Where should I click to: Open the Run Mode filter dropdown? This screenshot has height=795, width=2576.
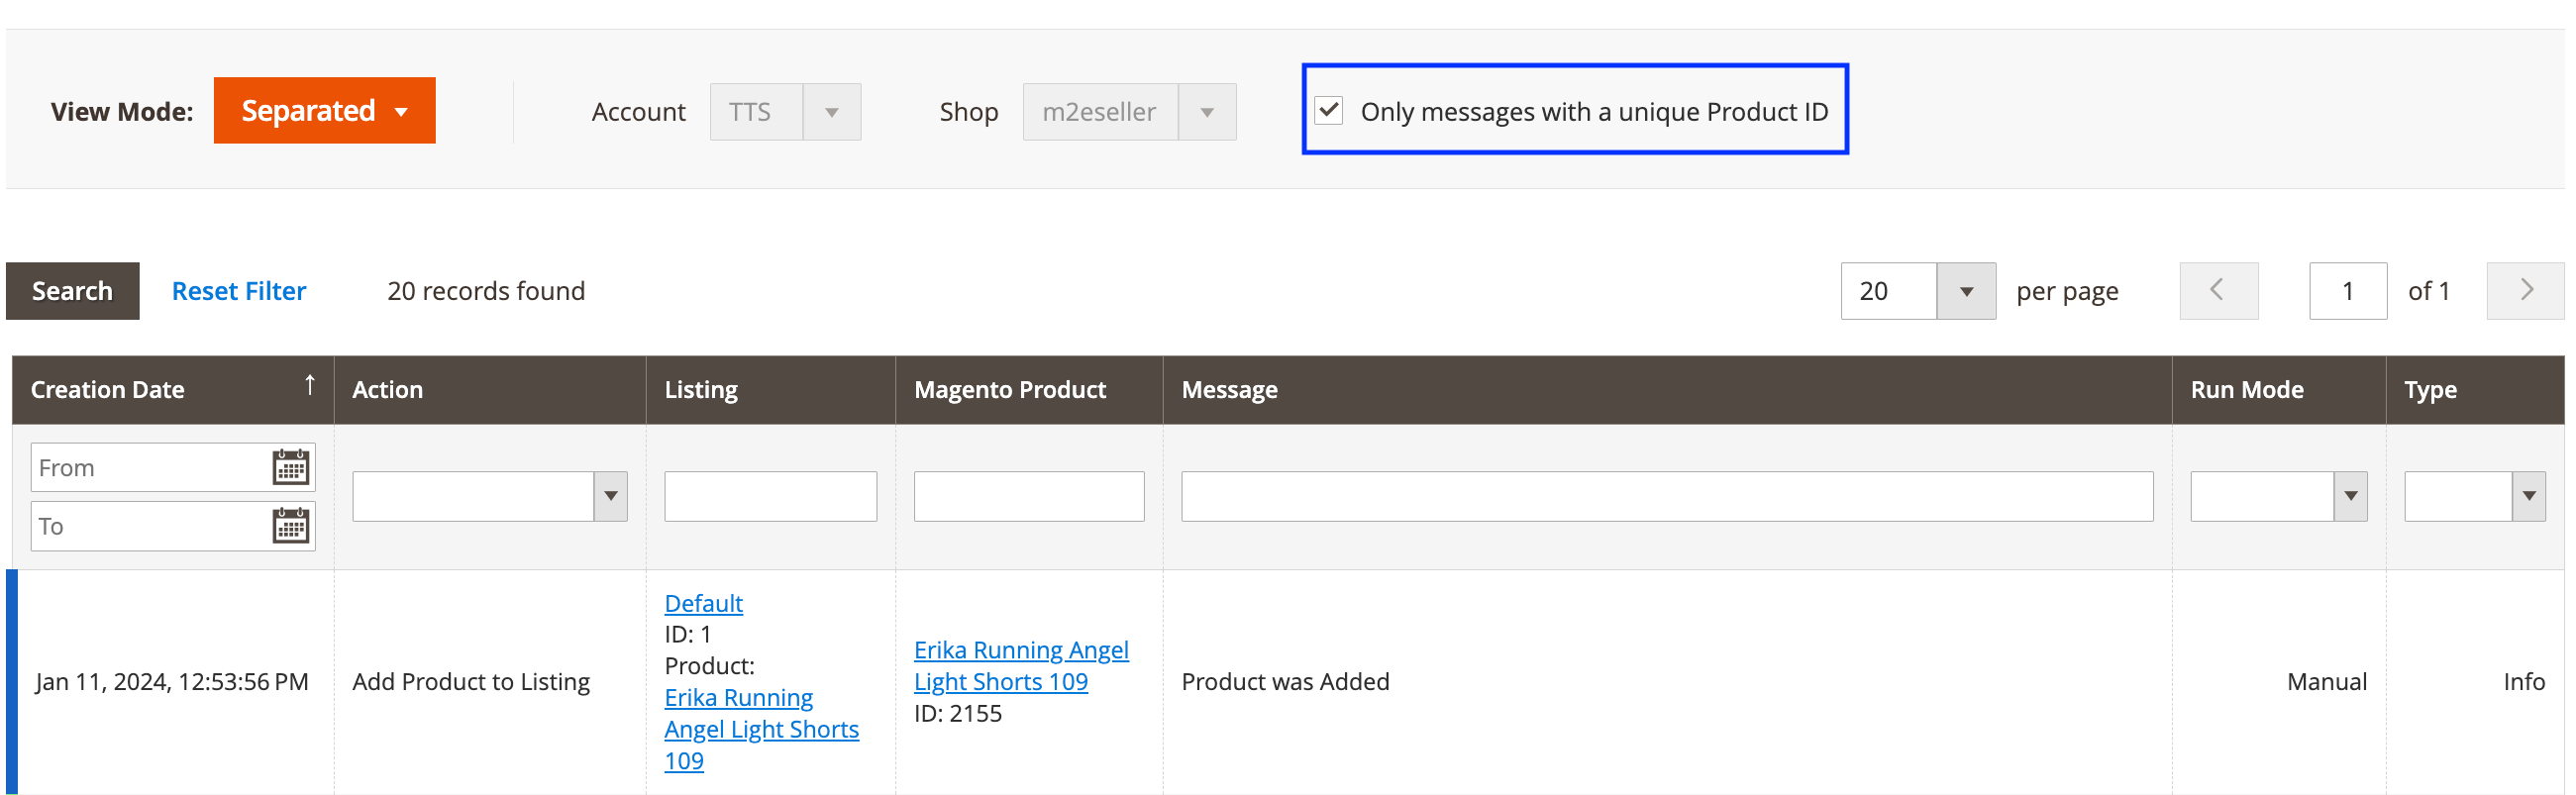click(x=2350, y=496)
